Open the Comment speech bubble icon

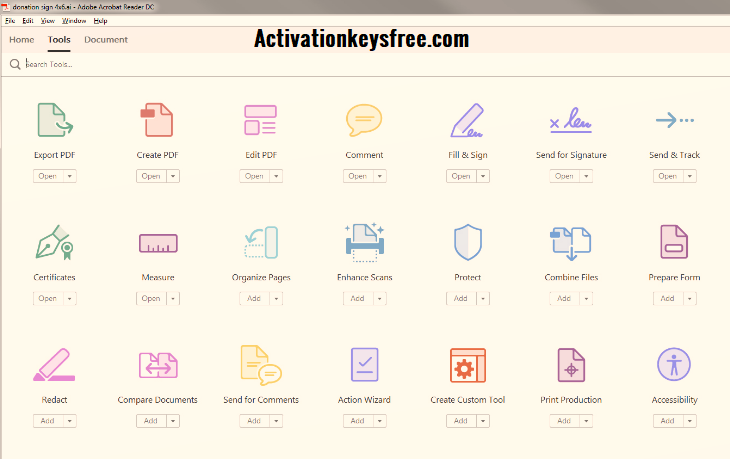click(364, 120)
